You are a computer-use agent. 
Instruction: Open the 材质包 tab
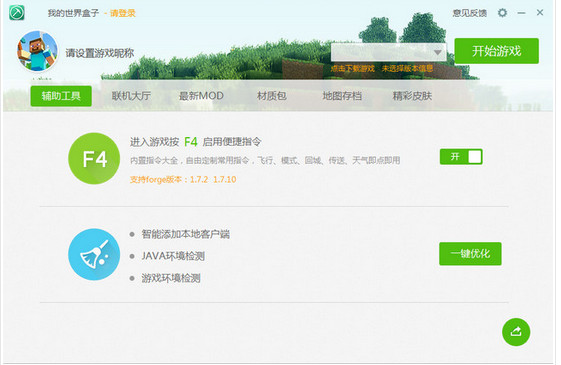[x=272, y=96]
